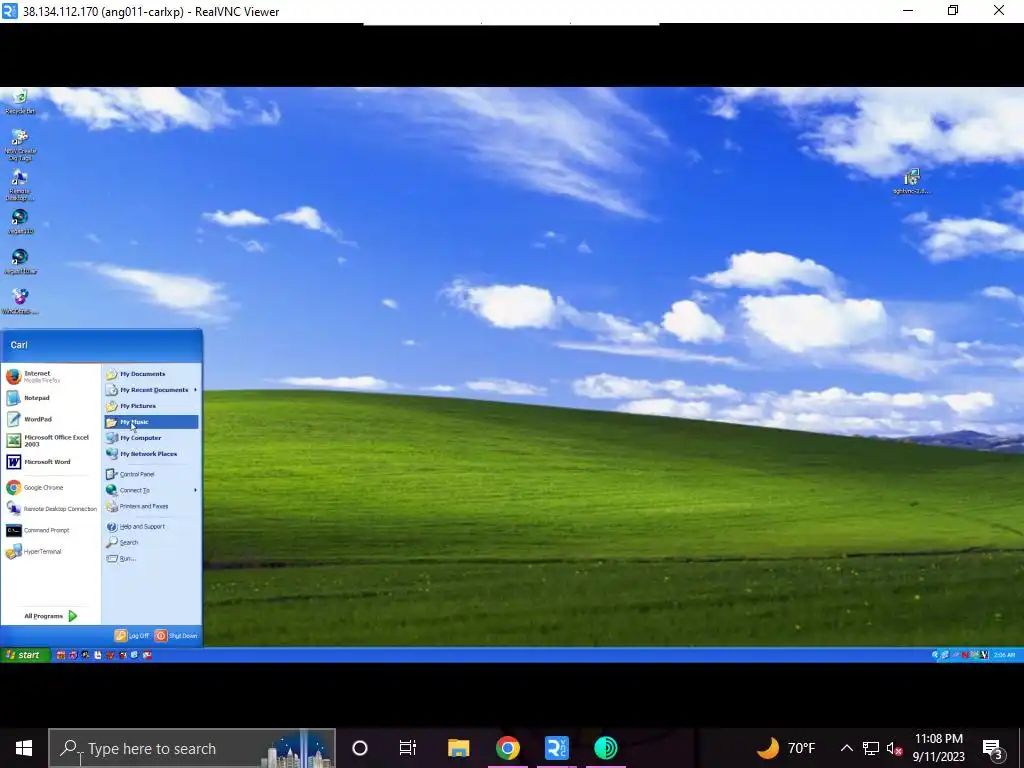Open Help and Support
This screenshot has height=768, width=1024.
(151, 526)
